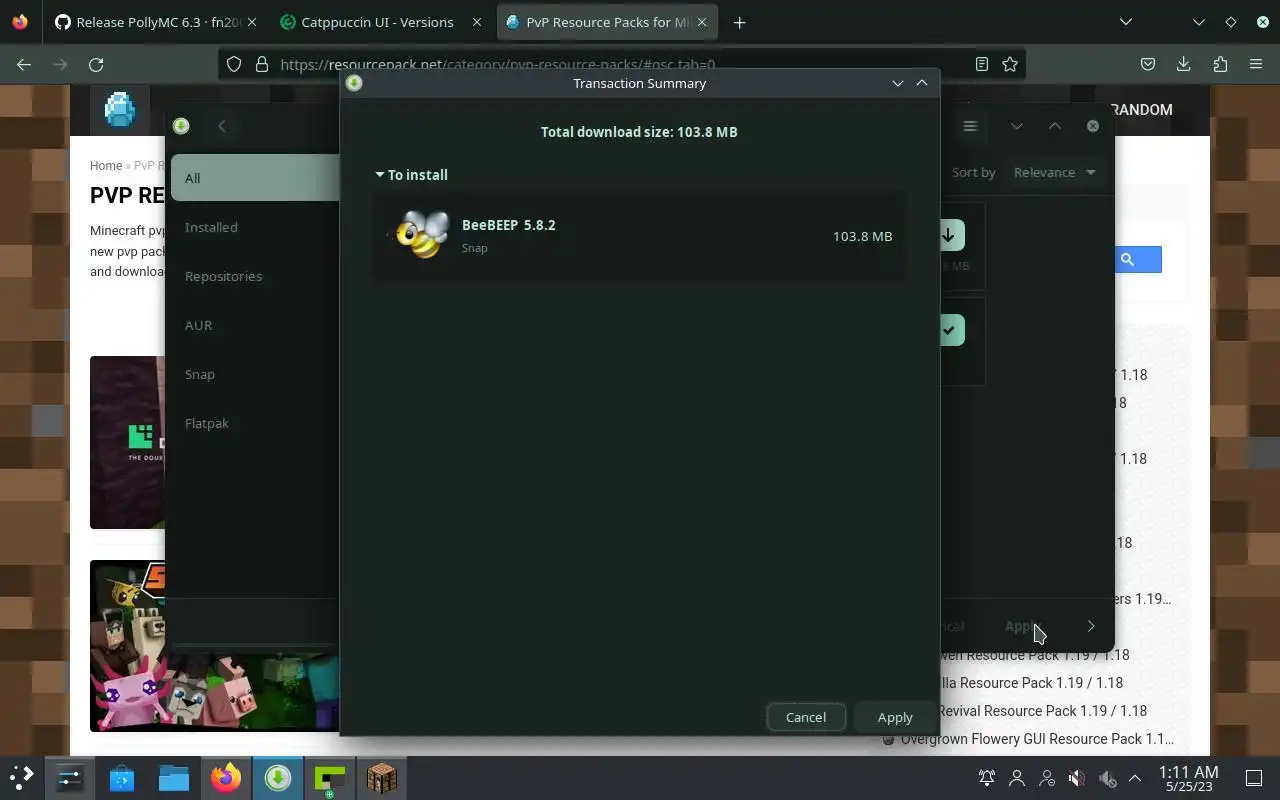The width and height of the screenshot is (1280, 800).
Task: Open the Sort by Relevance dropdown
Action: pyautogui.click(x=1054, y=172)
